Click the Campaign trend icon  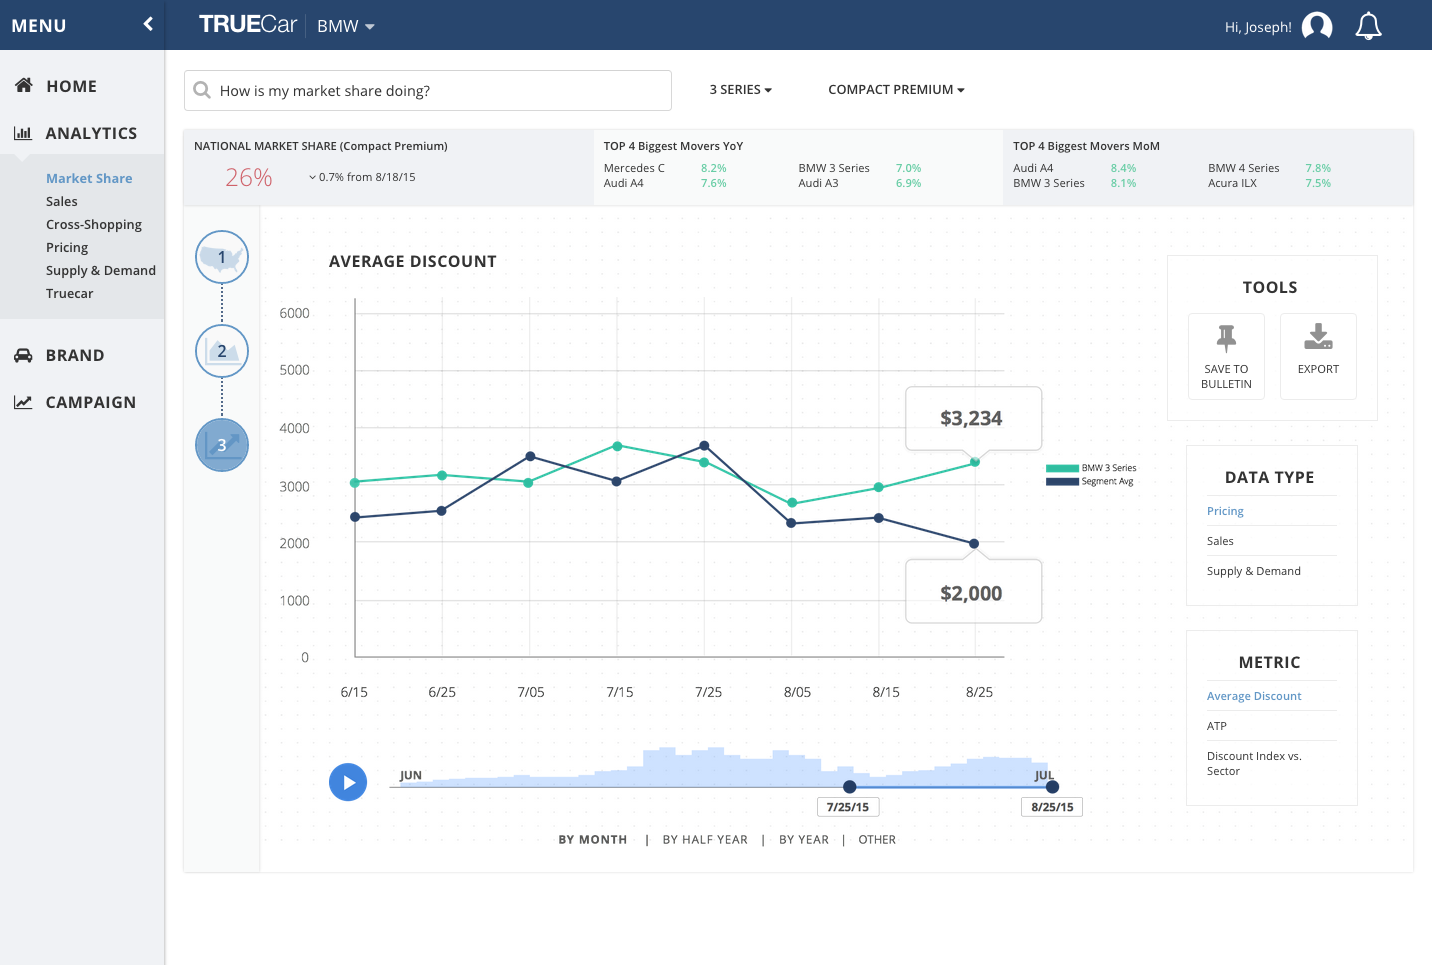[23, 402]
